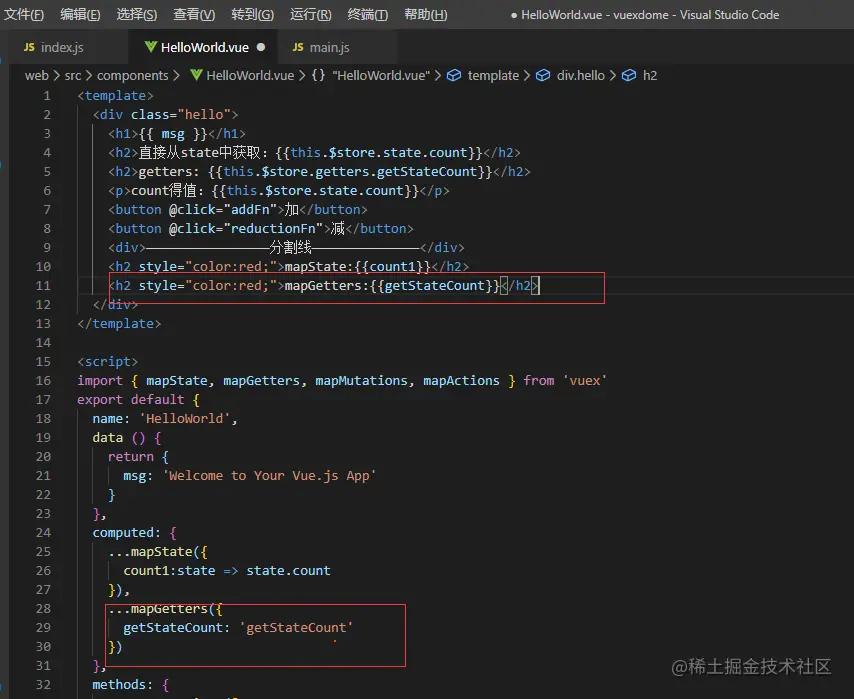Expand breadcrumb chevron after web

tap(57, 75)
